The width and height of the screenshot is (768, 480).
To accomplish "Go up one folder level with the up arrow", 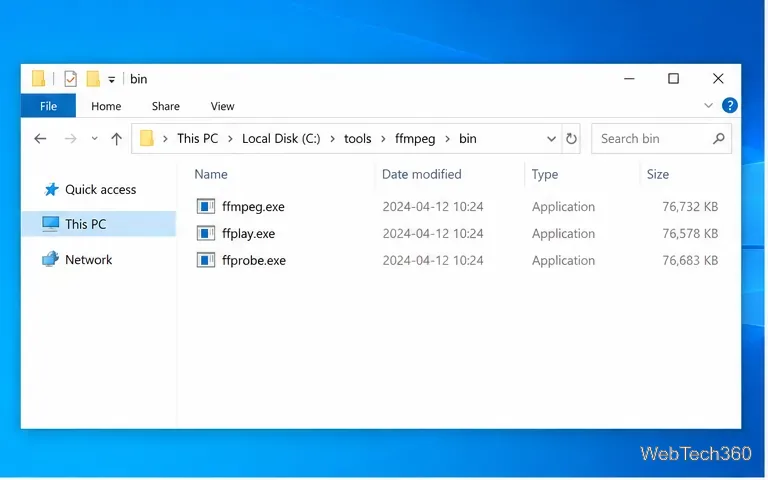I will click(116, 139).
